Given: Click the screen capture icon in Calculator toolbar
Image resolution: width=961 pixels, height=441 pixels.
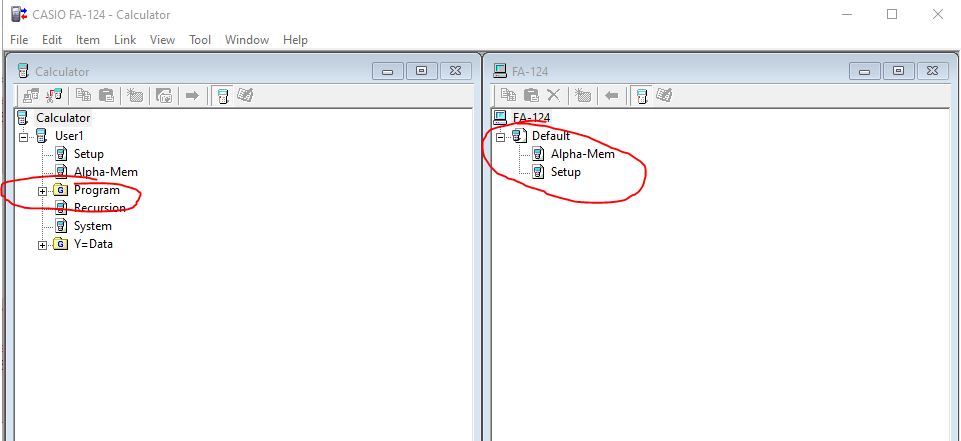Looking at the screenshot, I should tap(164, 96).
